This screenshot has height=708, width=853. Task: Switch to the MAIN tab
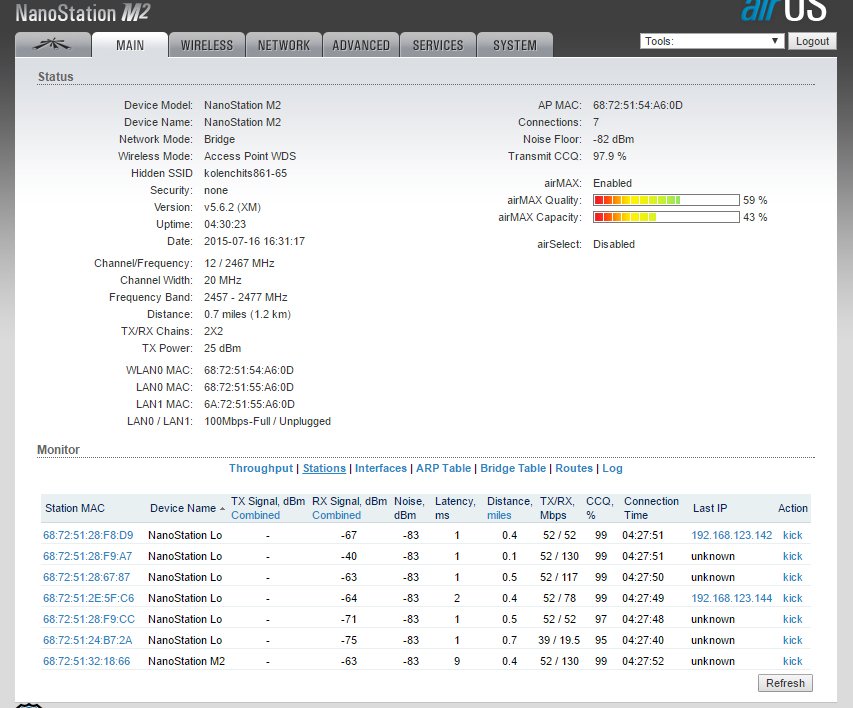(130, 45)
